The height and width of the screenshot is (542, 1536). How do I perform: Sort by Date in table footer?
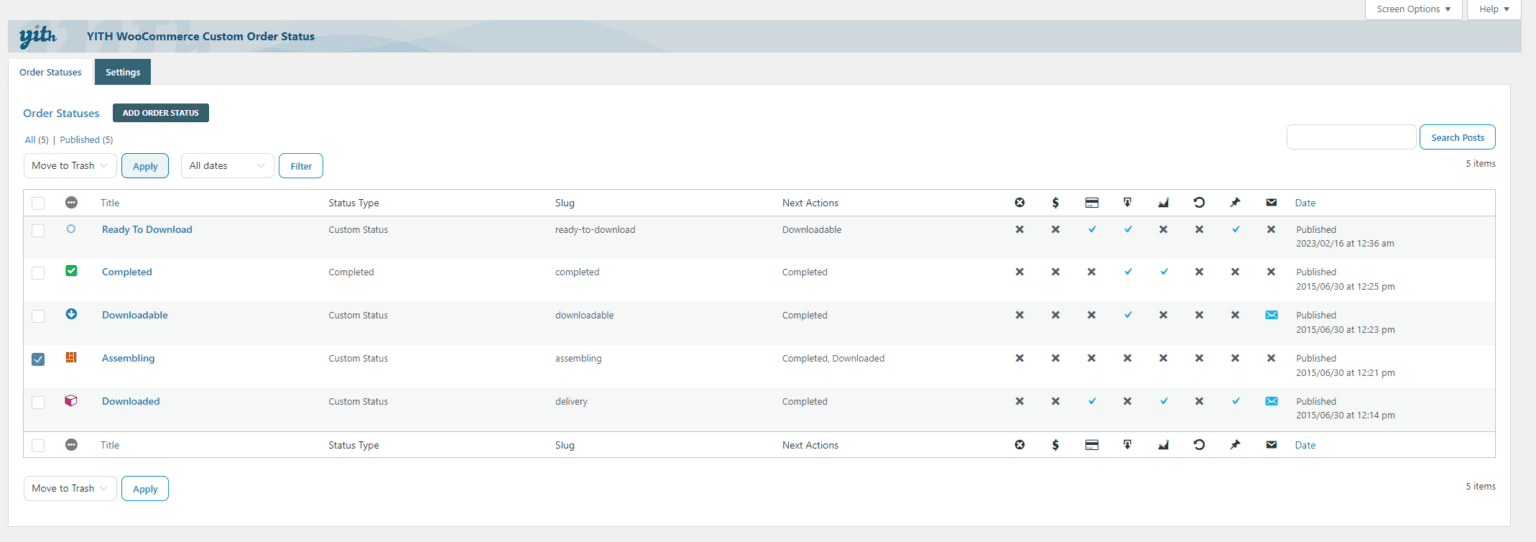[1305, 445]
